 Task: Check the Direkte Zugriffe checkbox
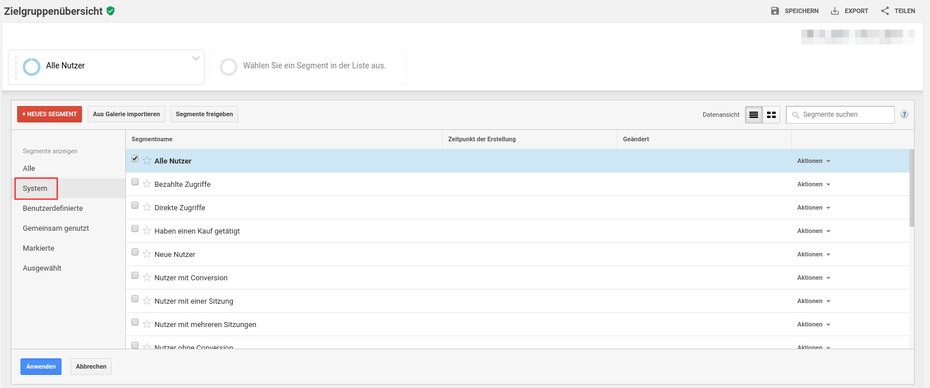(135, 206)
